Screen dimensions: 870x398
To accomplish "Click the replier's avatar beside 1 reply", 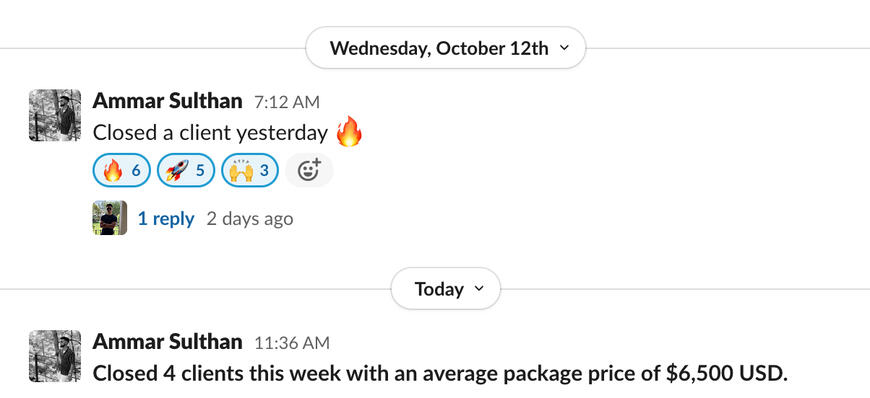I will click(109, 218).
